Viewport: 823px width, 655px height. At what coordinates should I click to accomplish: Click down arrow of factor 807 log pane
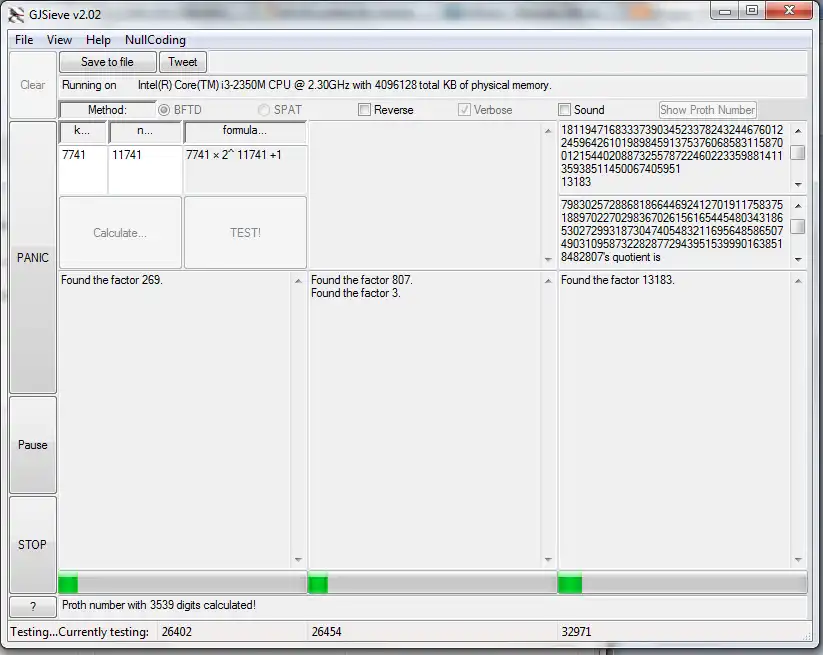pyautogui.click(x=548, y=560)
